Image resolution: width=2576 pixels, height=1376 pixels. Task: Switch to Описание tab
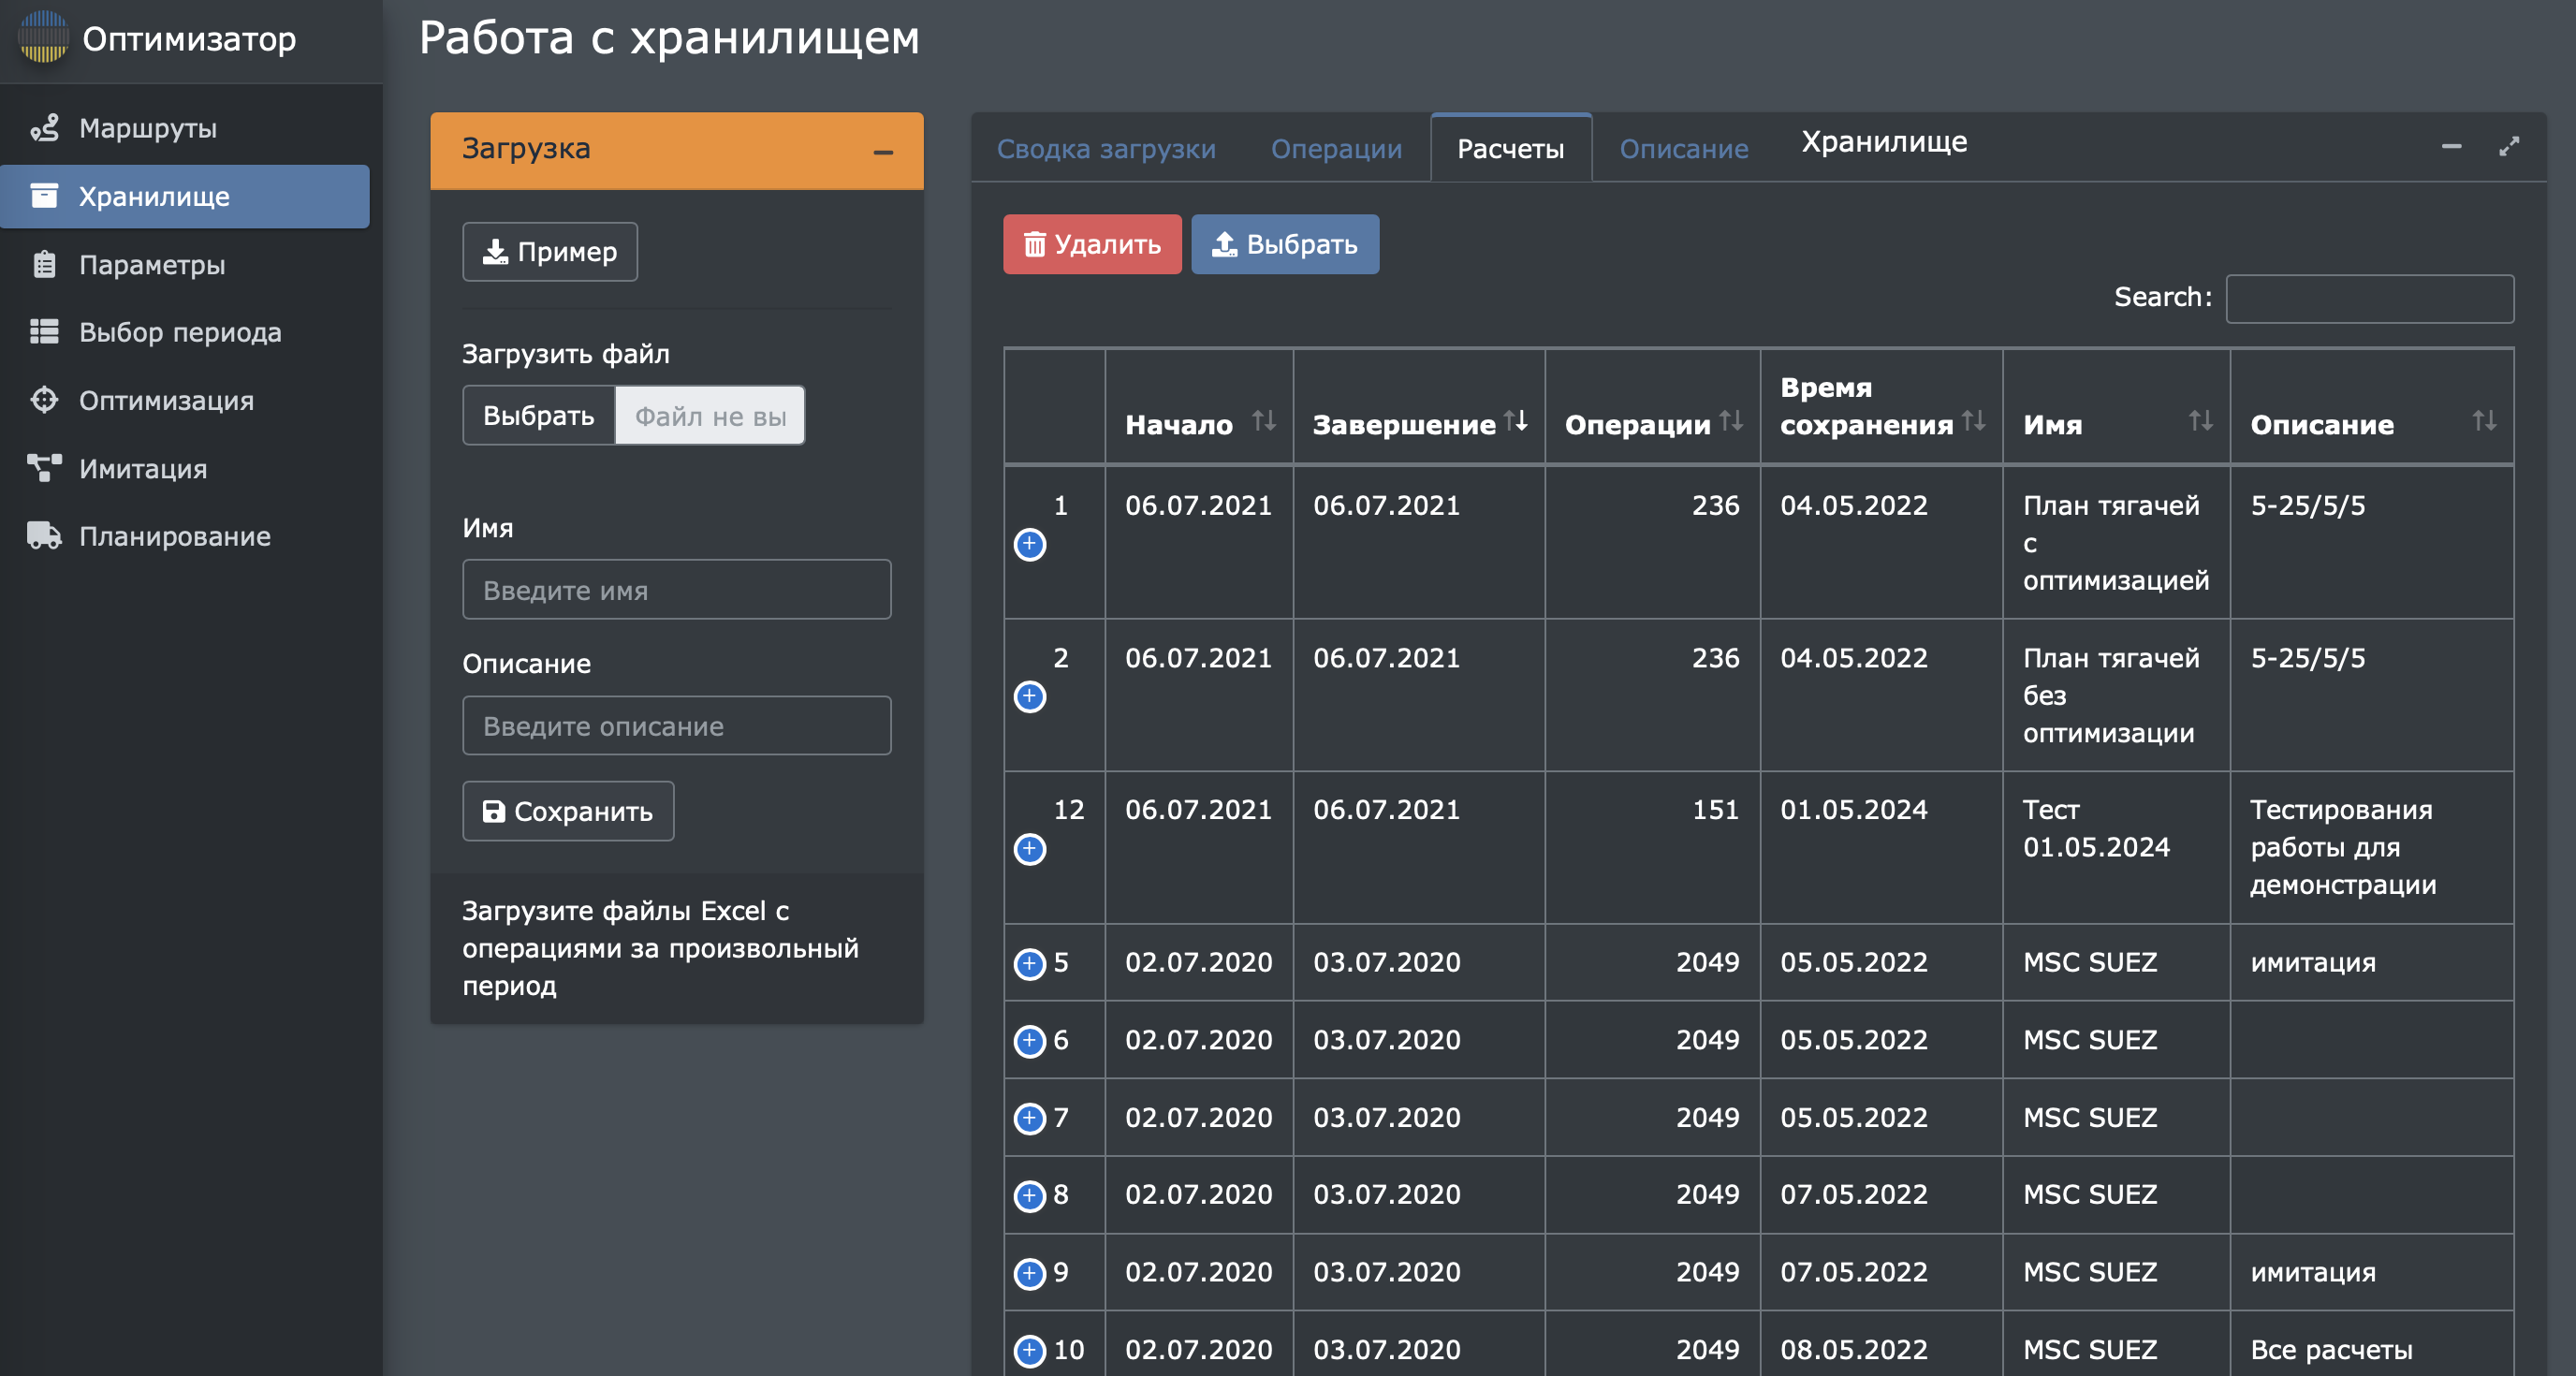pos(1683,149)
